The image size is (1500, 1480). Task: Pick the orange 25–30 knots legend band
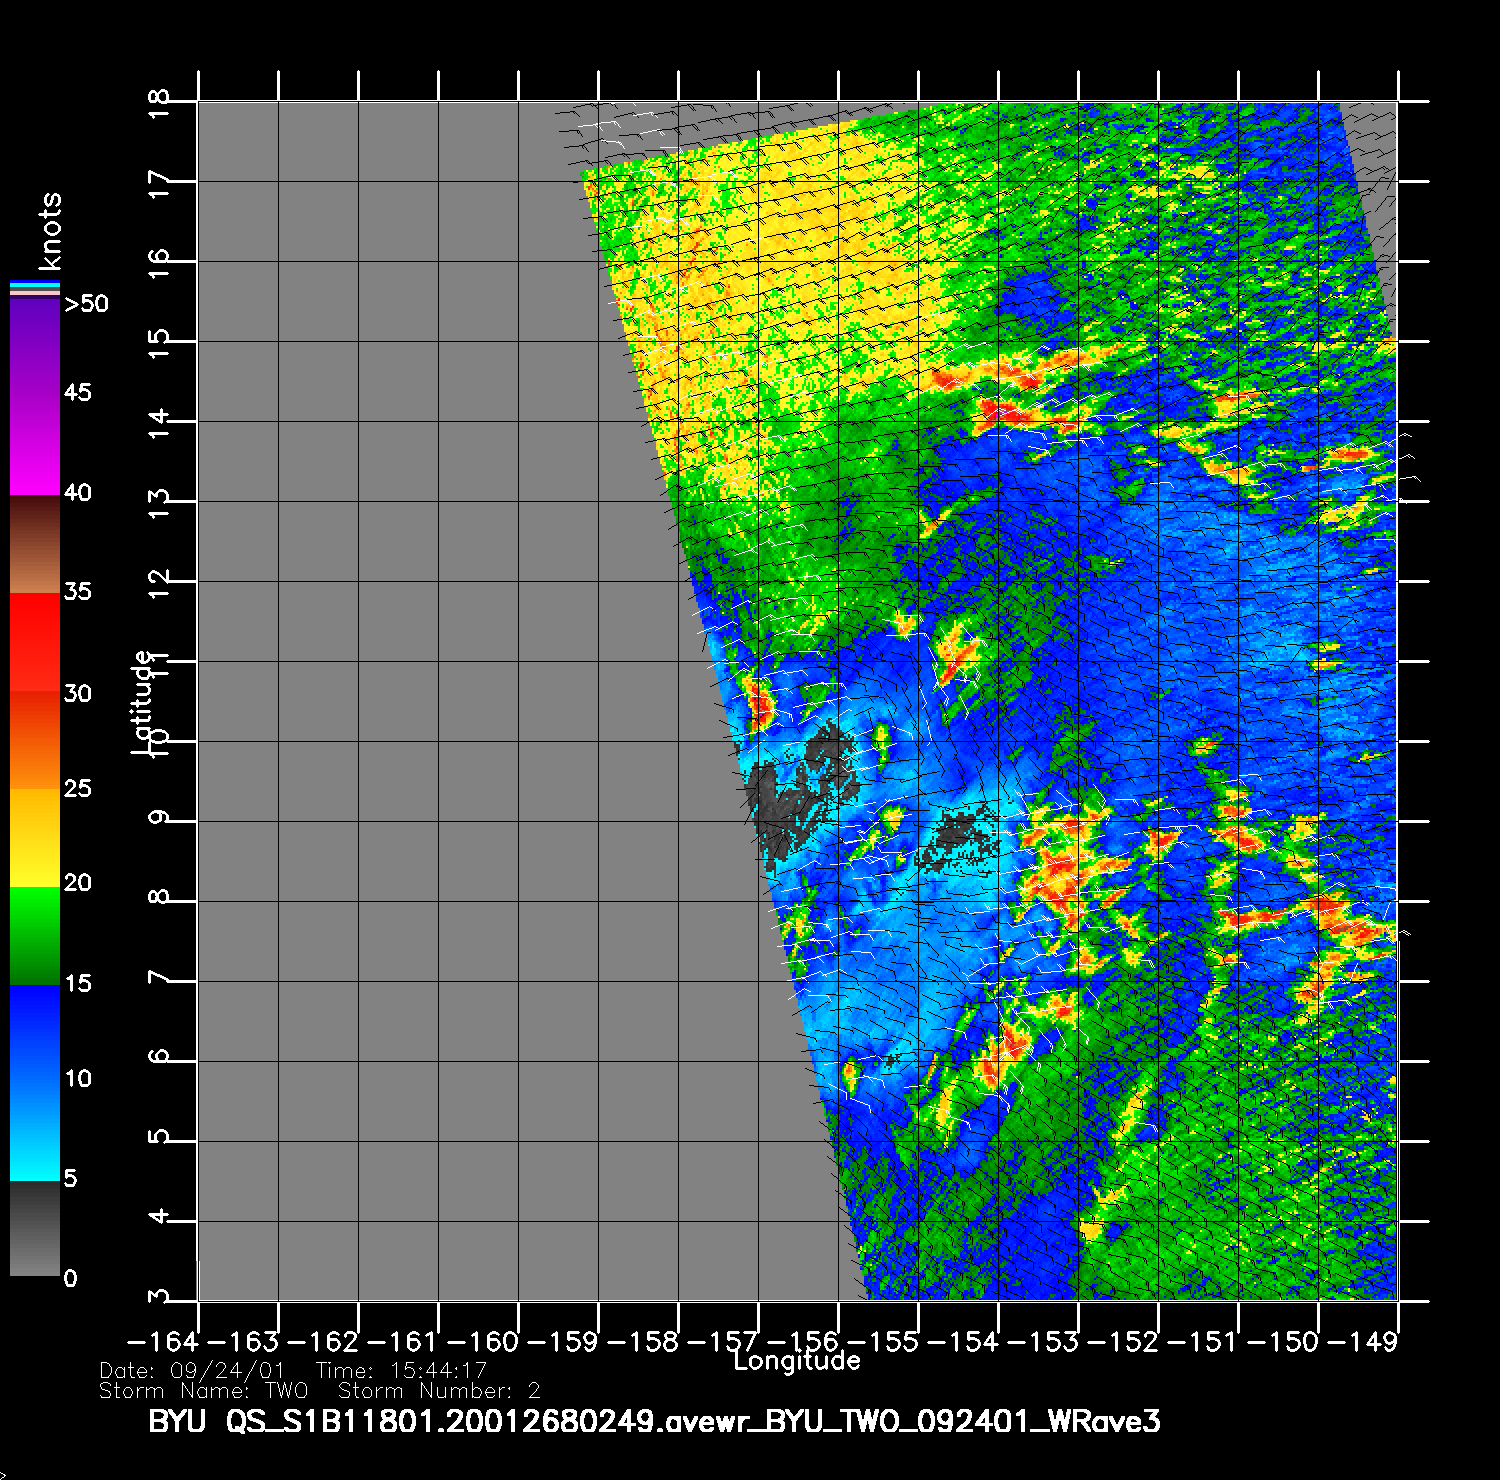35,740
